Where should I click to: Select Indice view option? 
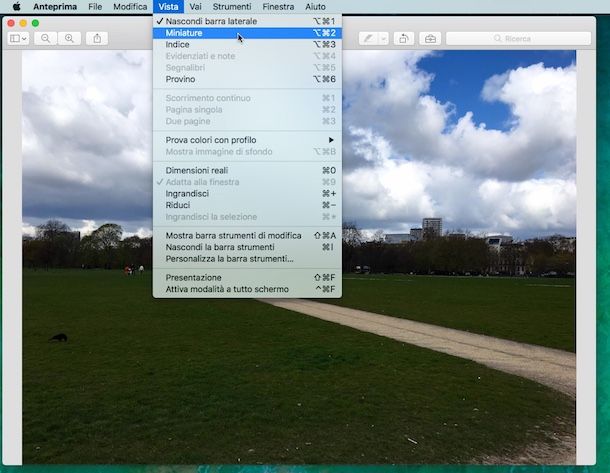point(247,45)
